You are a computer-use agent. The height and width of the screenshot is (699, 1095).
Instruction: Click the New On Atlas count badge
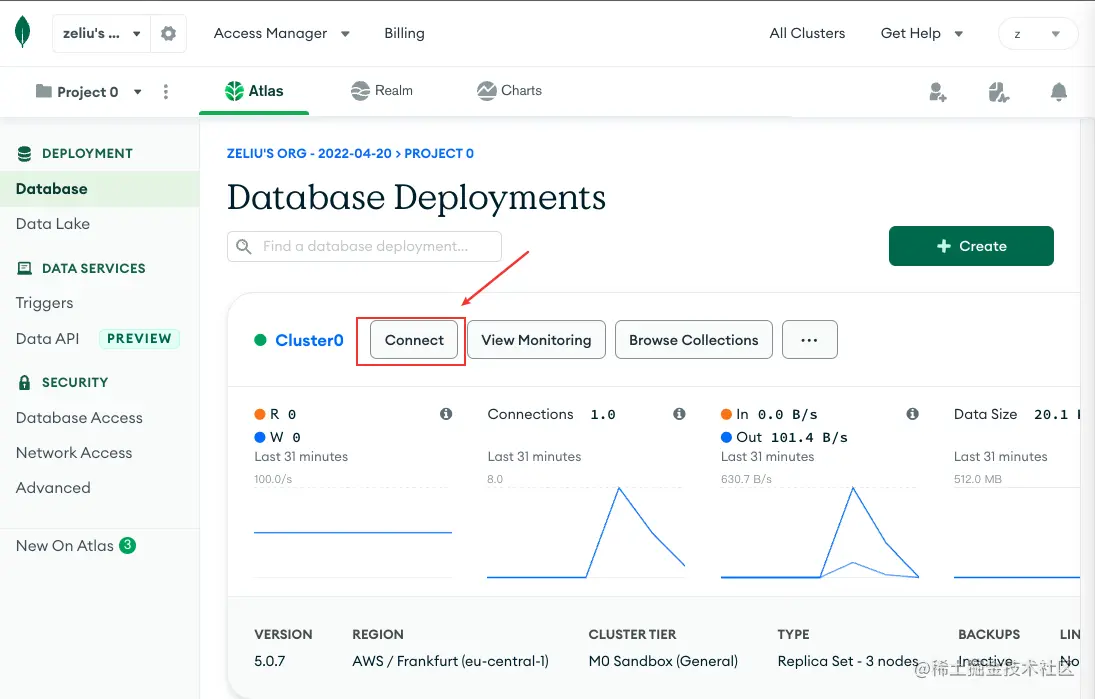pyautogui.click(x=127, y=545)
